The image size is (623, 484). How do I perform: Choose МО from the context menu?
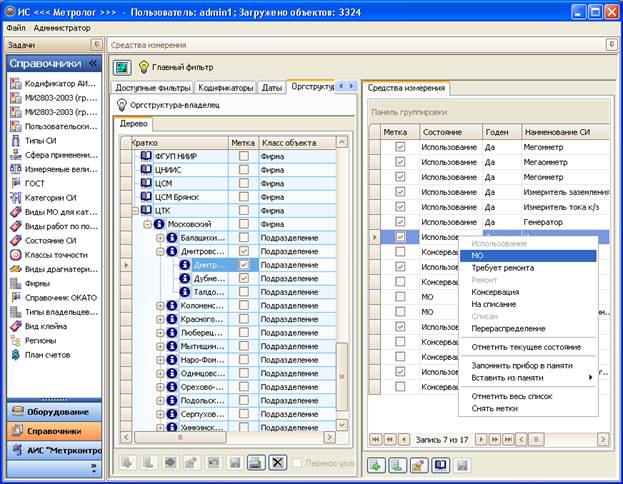478,255
